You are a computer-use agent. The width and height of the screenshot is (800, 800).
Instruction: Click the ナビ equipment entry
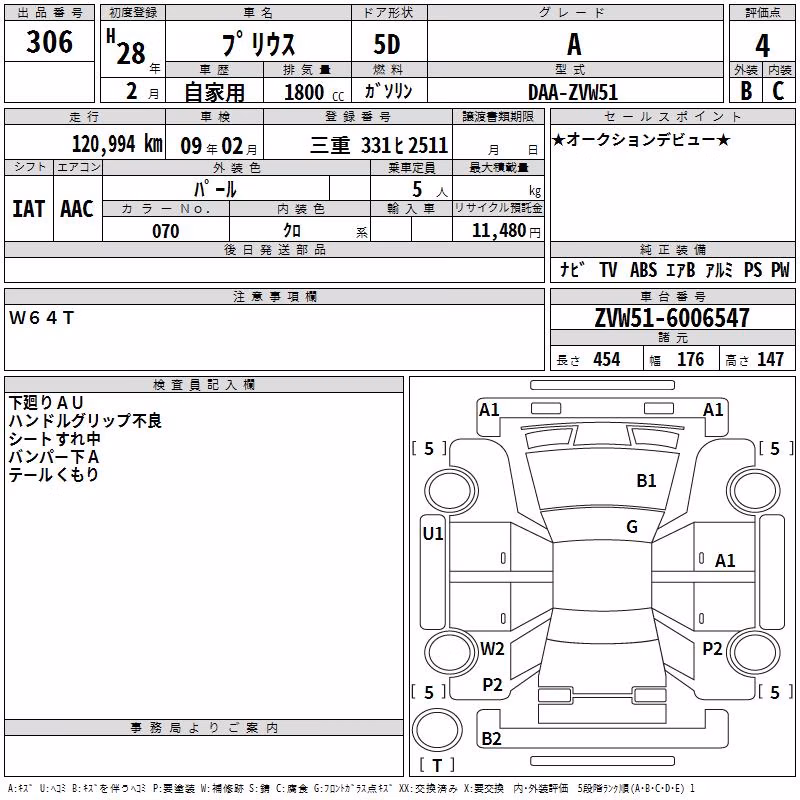pos(572,269)
